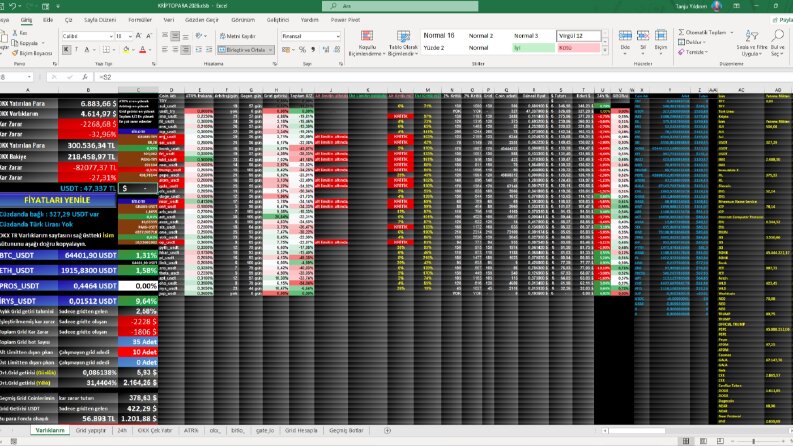Apply the Kötü red cell style
This screenshot has width=793, height=446.
point(578,48)
